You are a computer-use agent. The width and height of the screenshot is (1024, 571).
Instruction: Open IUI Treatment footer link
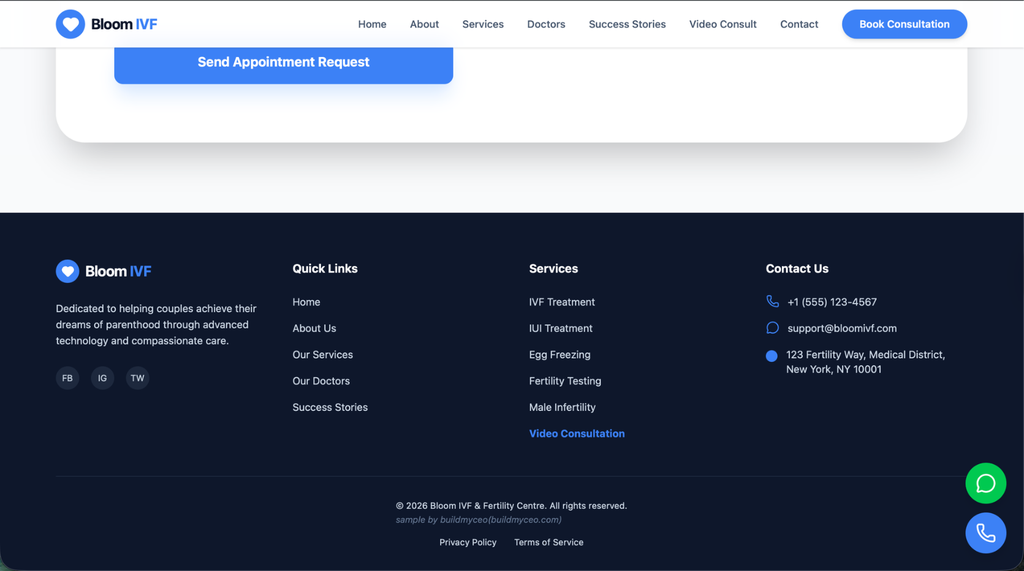coord(560,328)
